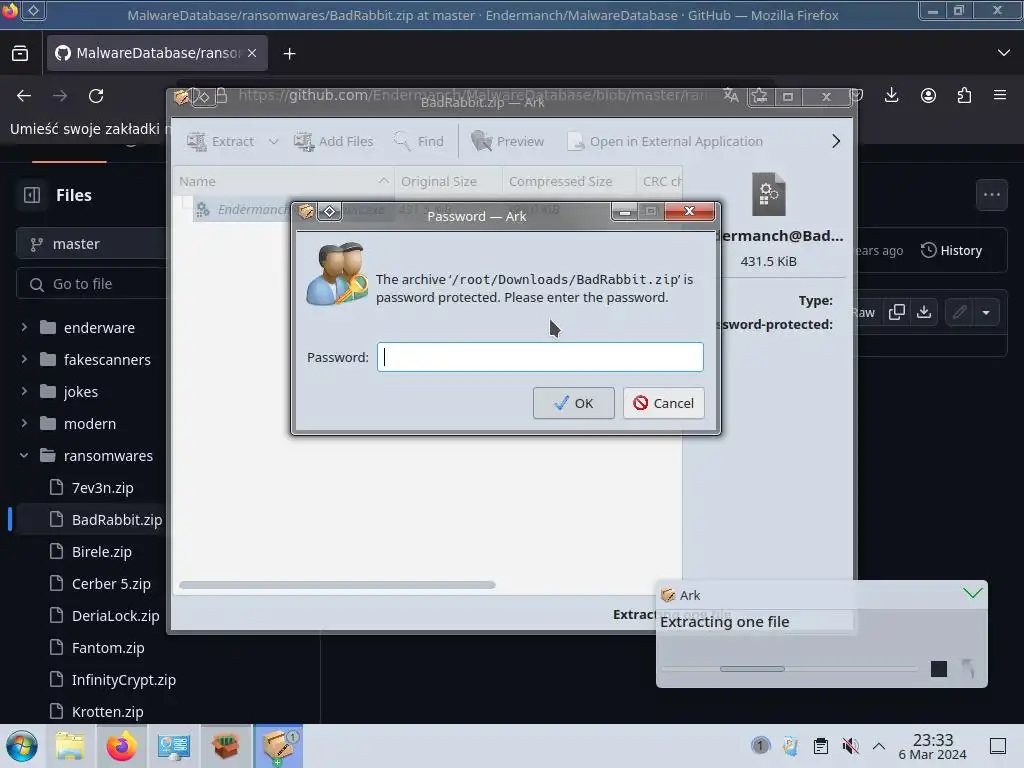Copy raw file icon on GitHub
This screenshot has width=1024, height=768.
click(897, 312)
